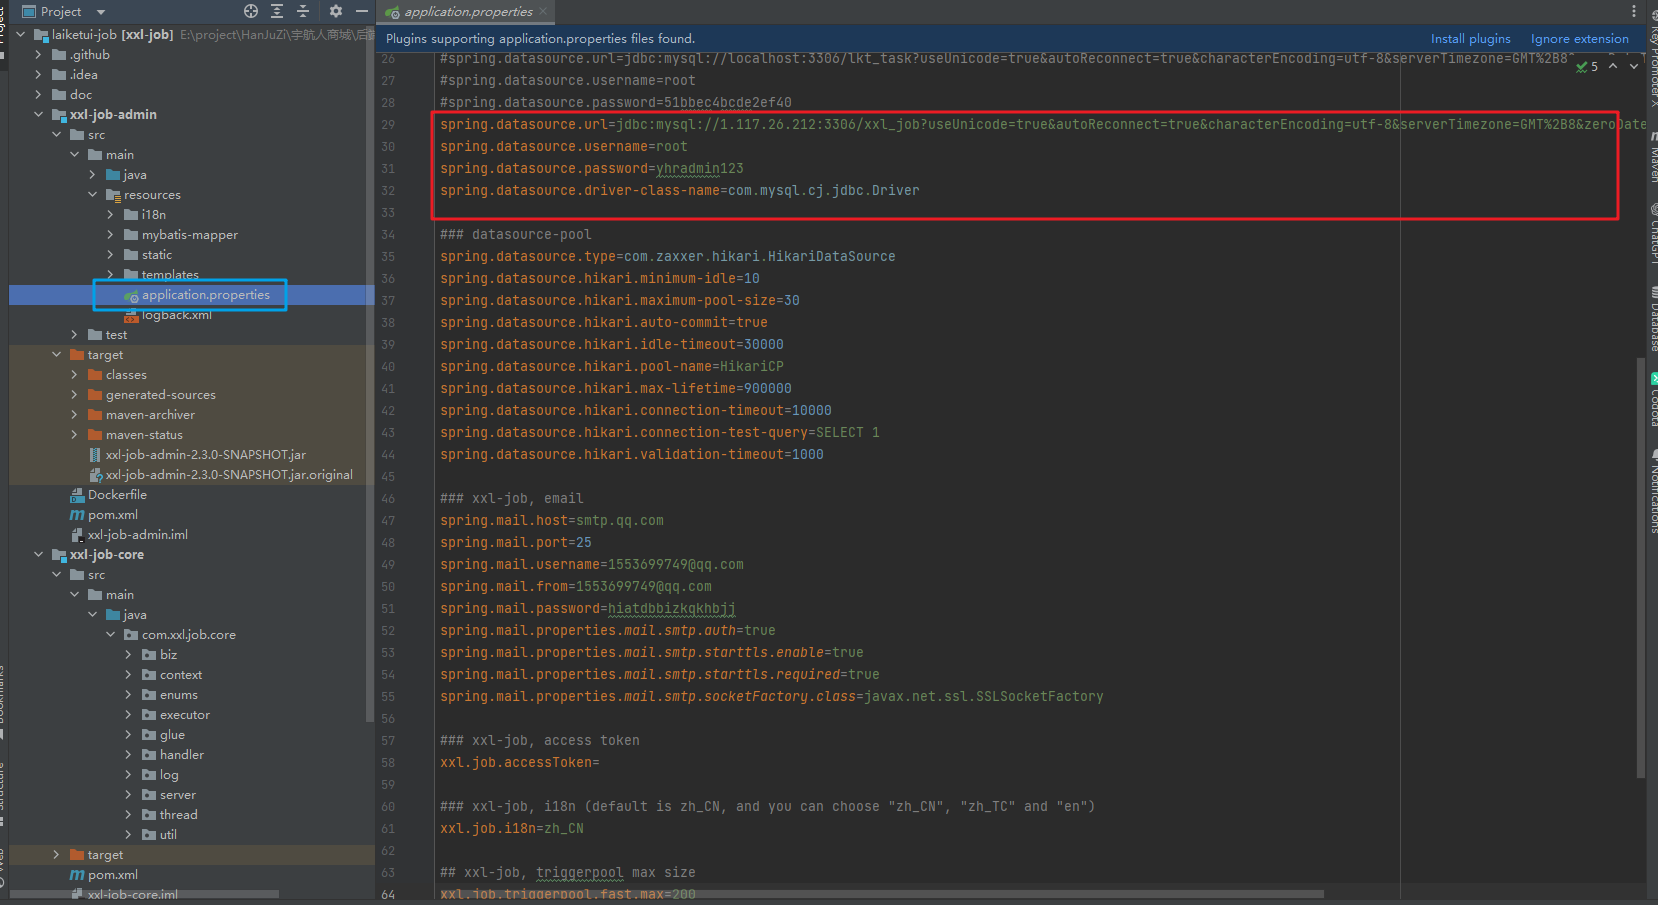Open the editor tabs three-dot menu
The height and width of the screenshot is (905, 1658).
(x=1634, y=11)
